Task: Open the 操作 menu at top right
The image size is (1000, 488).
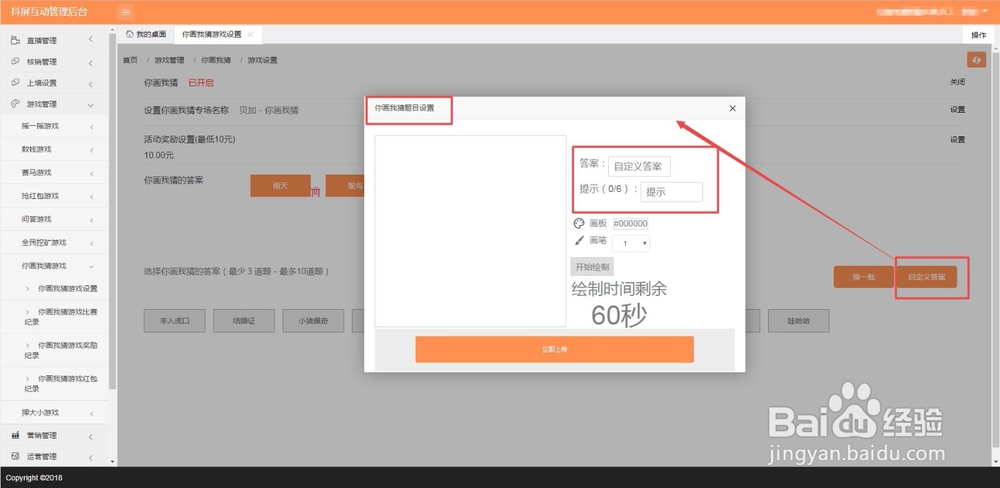Action: point(978,35)
